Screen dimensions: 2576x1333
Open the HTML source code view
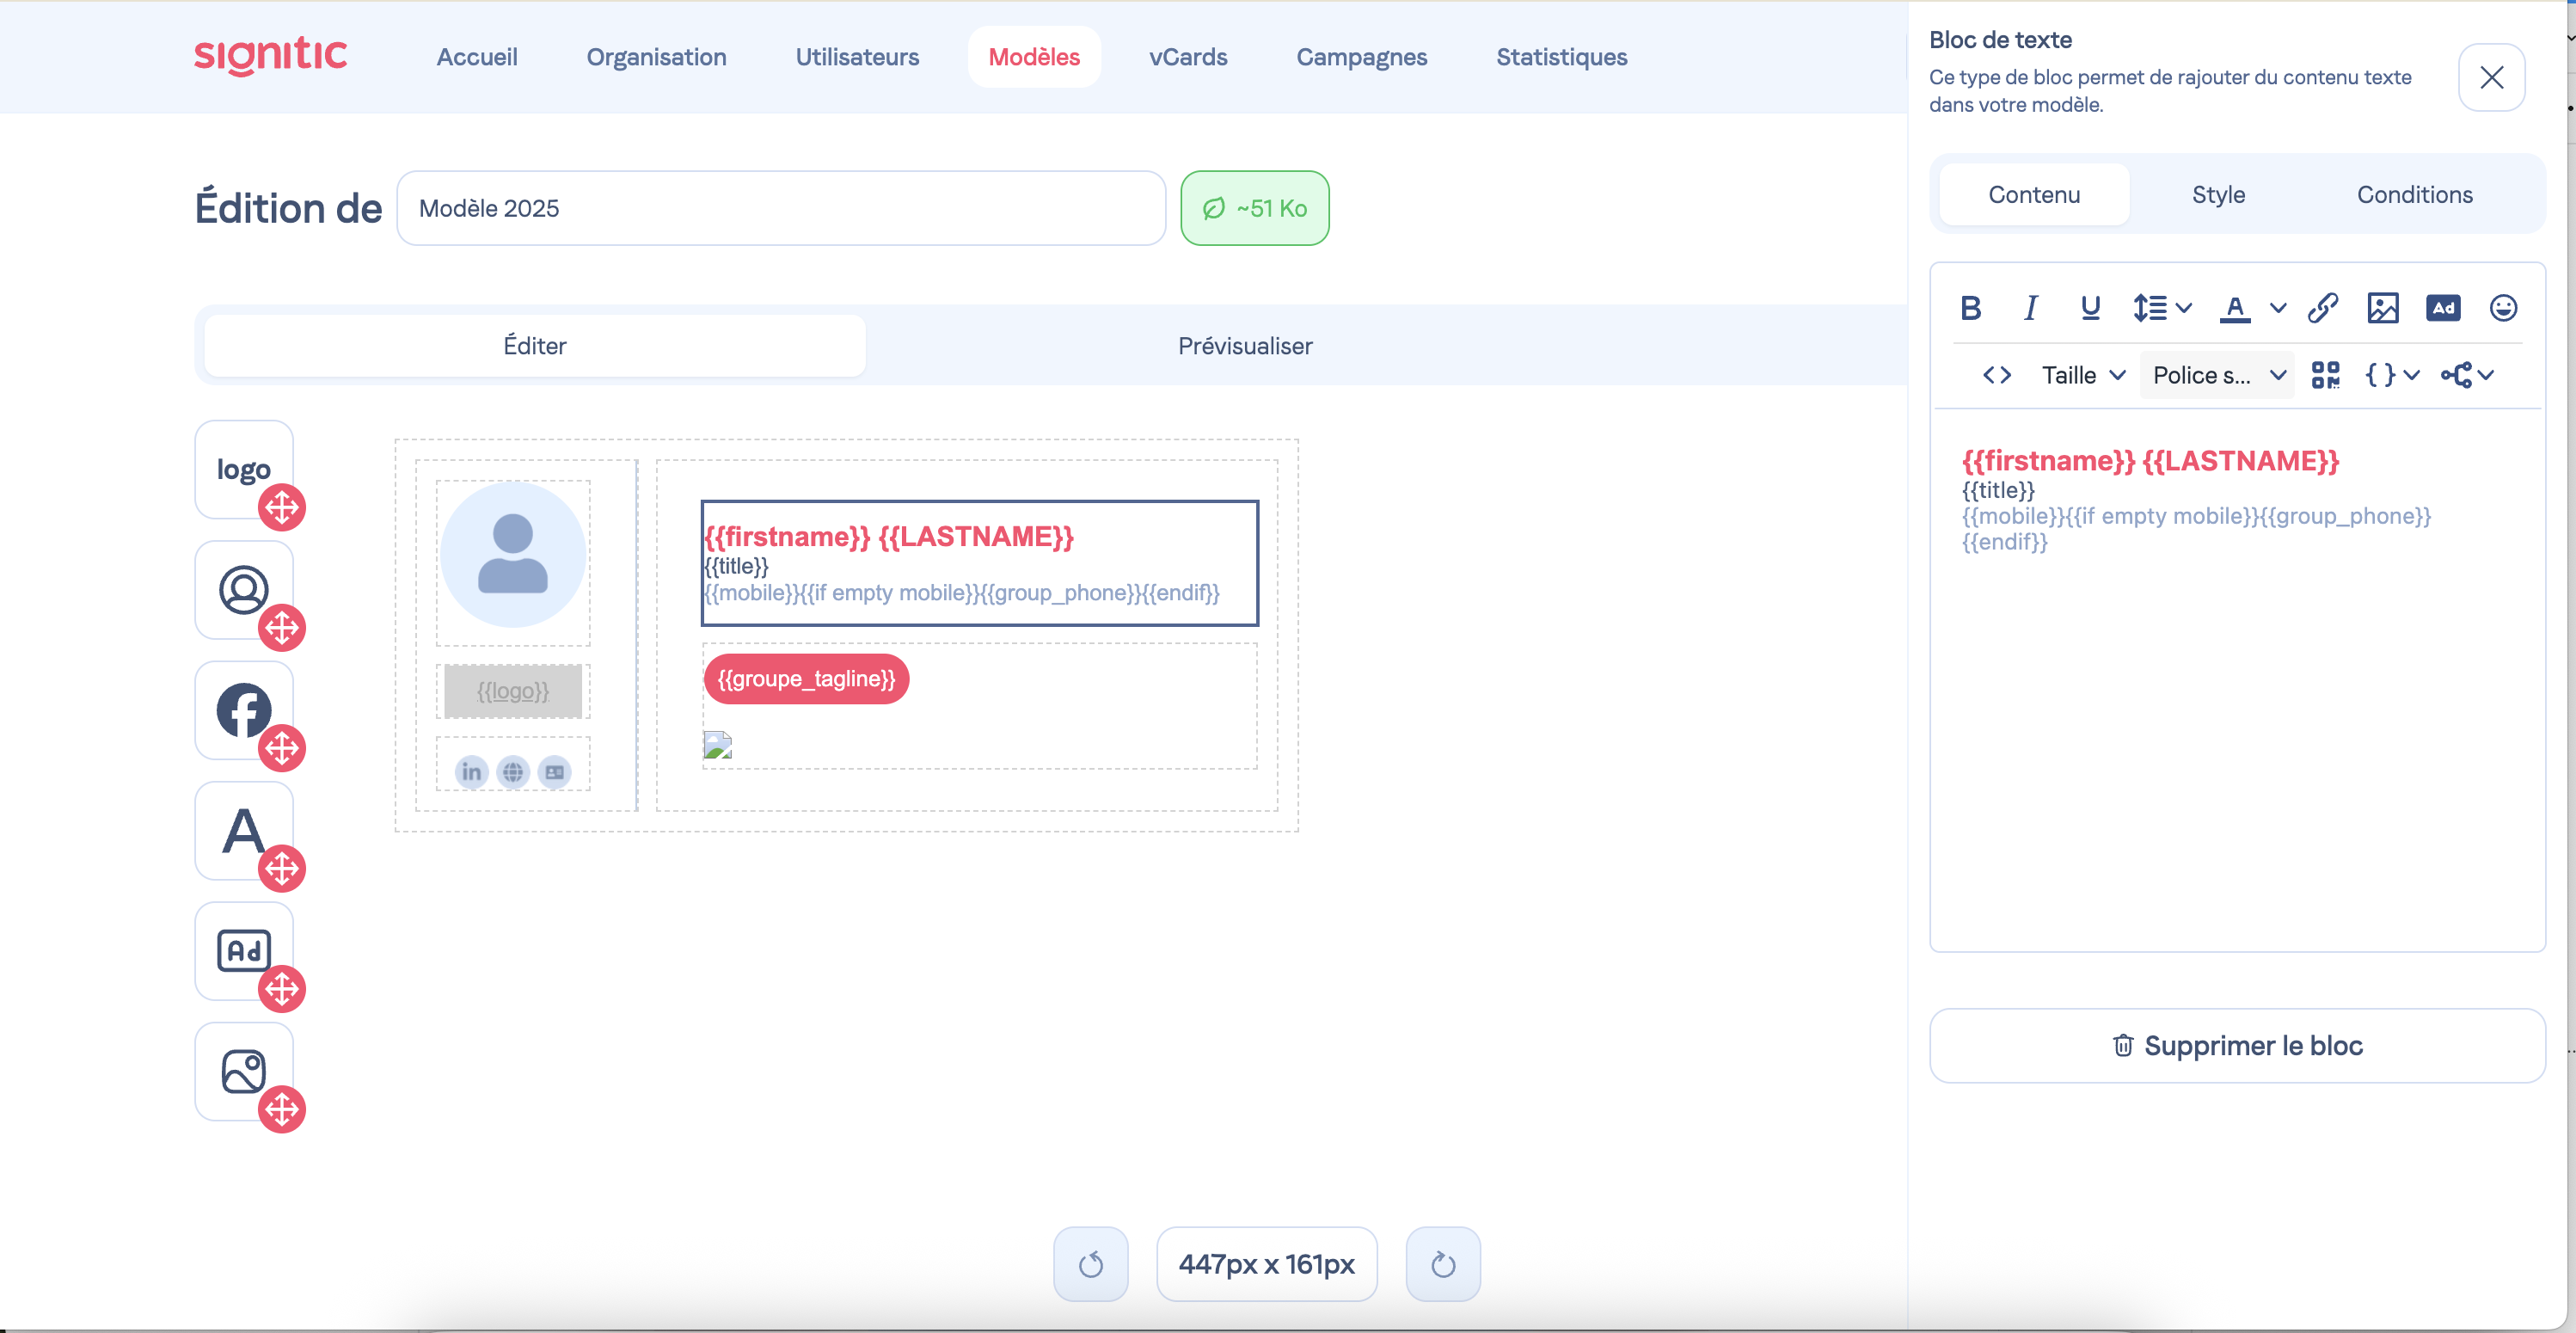point(1996,375)
